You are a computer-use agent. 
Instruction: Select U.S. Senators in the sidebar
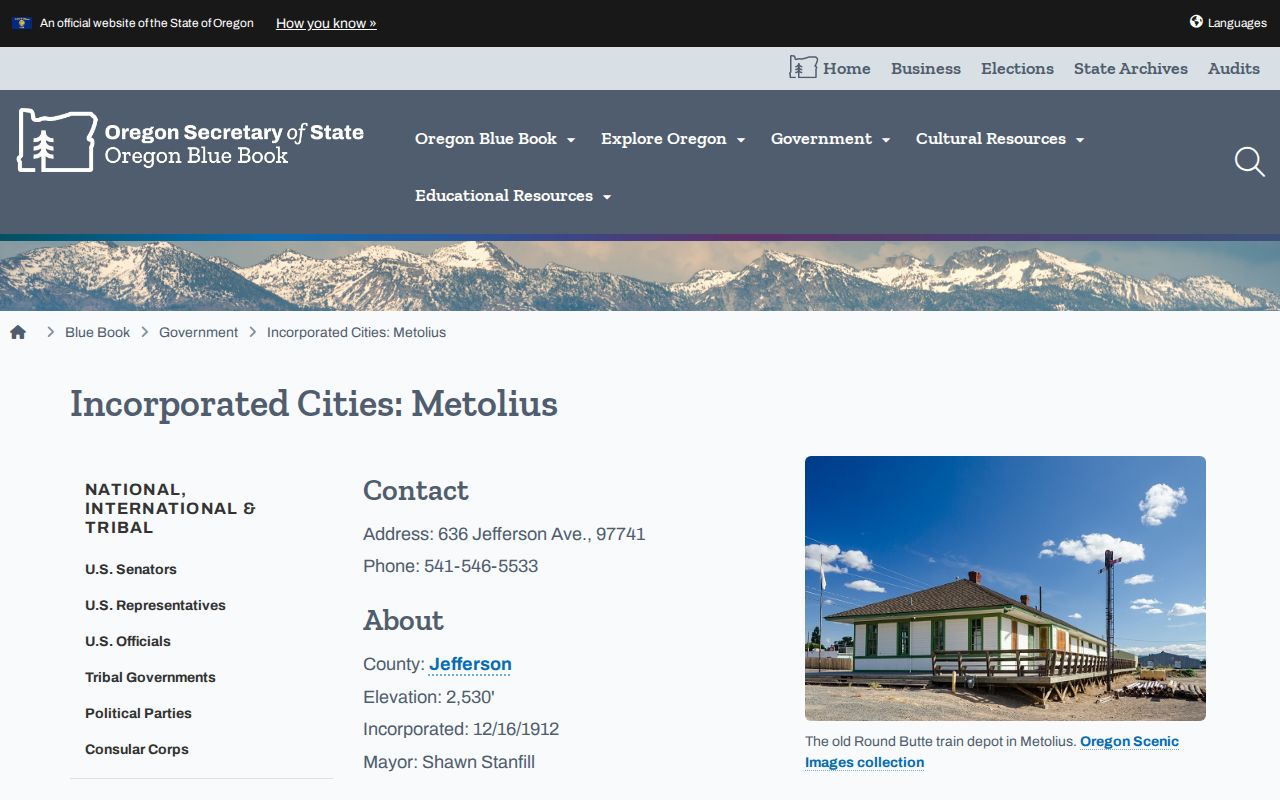click(x=131, y=569)
